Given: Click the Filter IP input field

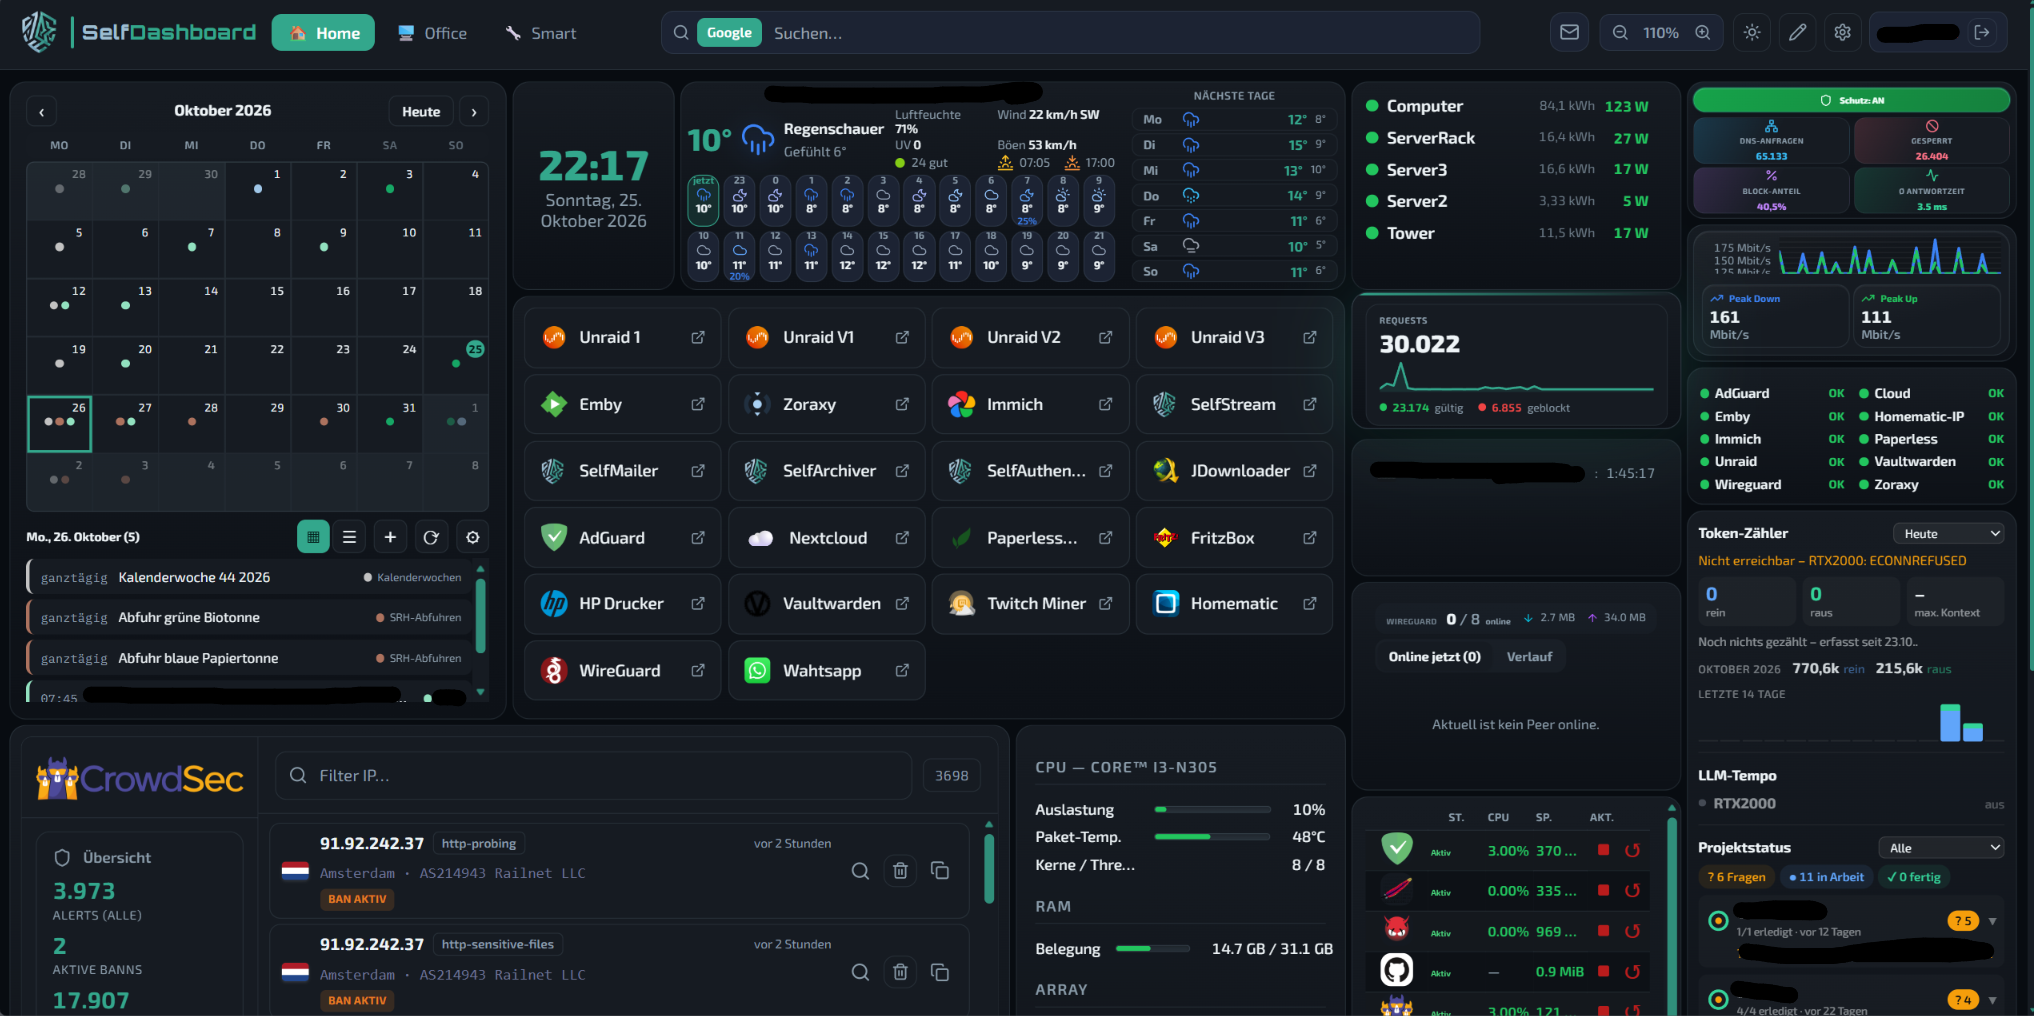Looking at the screenshot, I should [x=593, y=776].
